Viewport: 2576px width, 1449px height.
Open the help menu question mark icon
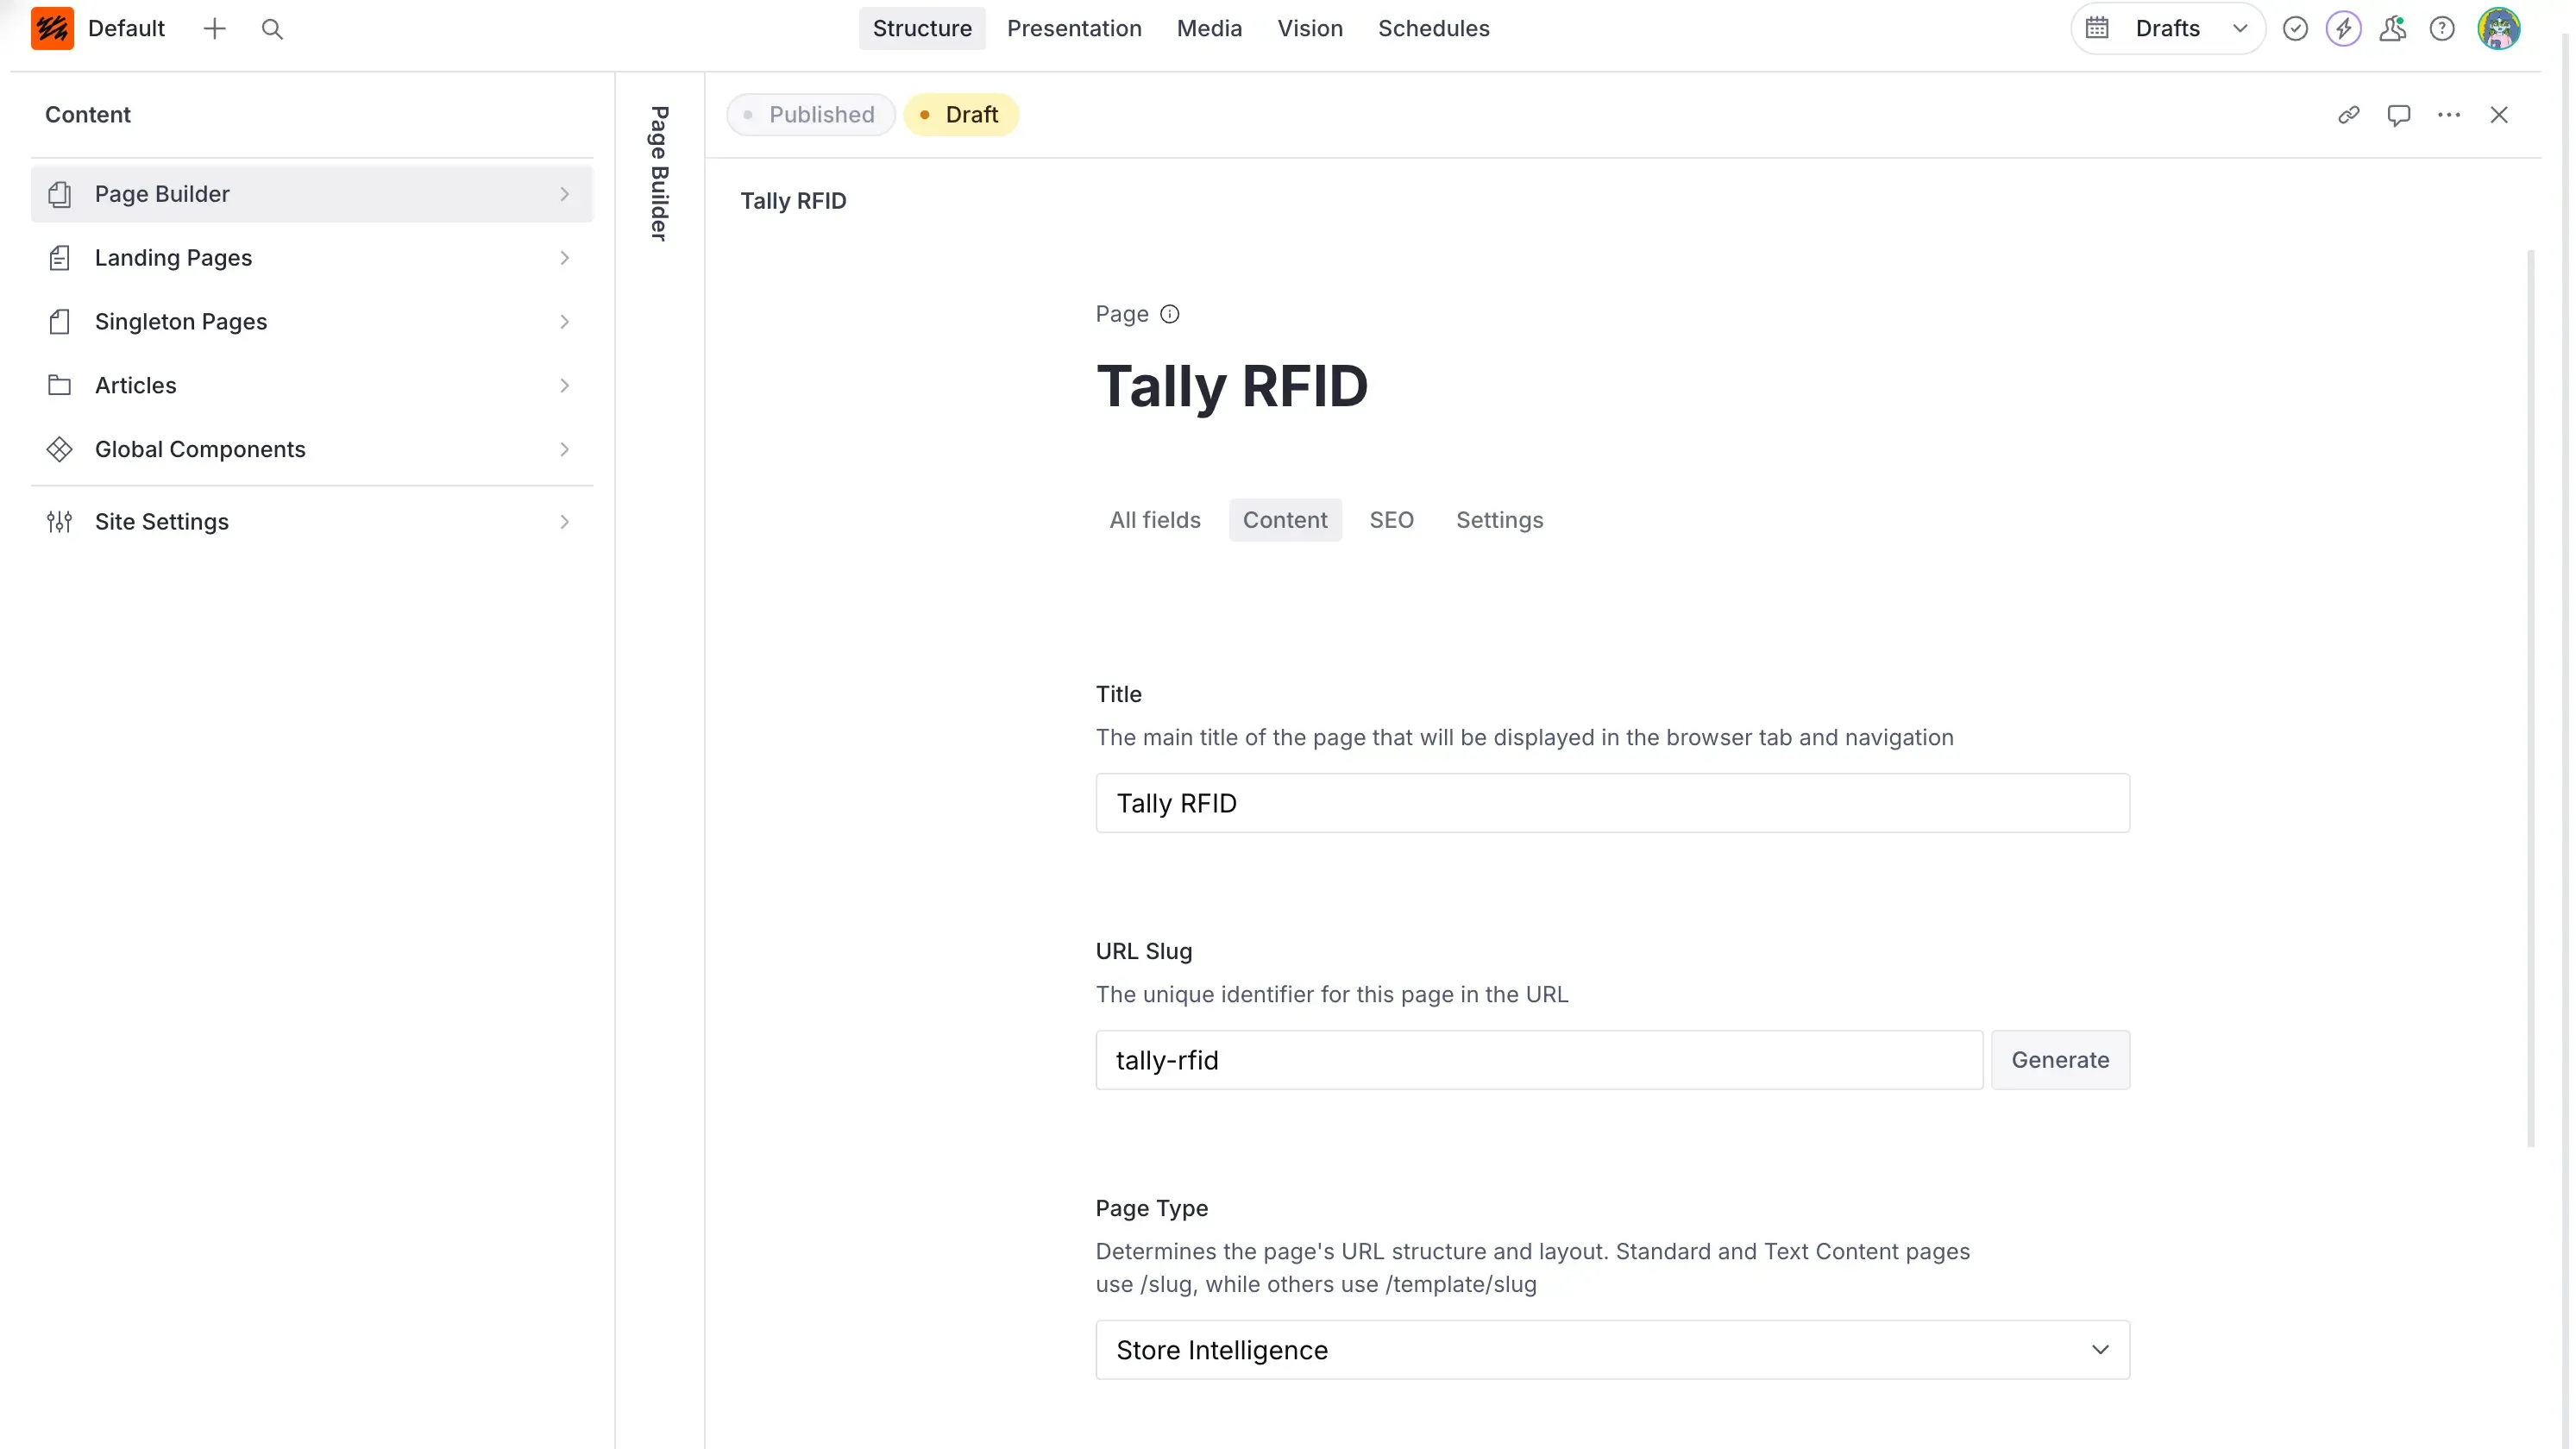[2443, 28]
